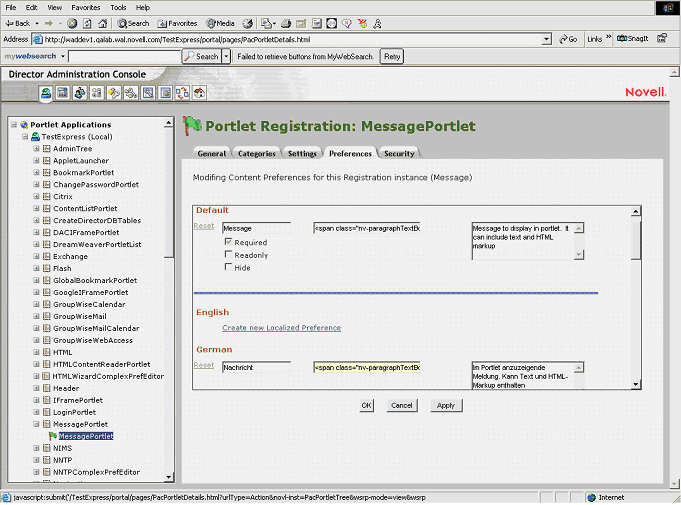Click the orange arrows workflow console icon
Screen dimensions: 681x505
coord(182,92)
